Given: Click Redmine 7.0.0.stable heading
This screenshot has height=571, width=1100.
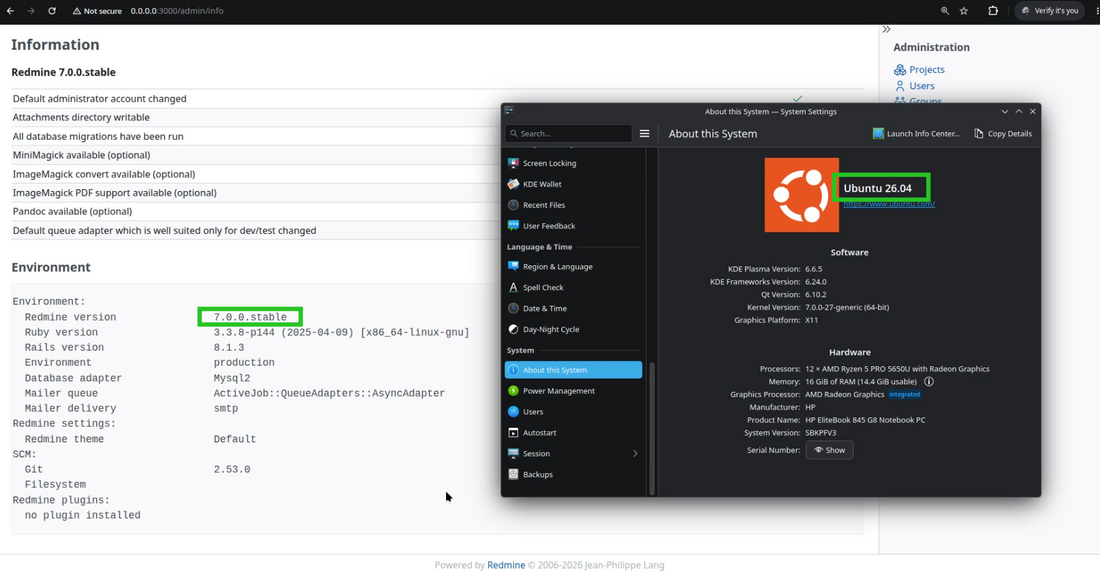Looking at the screenshot, I should [63, 72].
